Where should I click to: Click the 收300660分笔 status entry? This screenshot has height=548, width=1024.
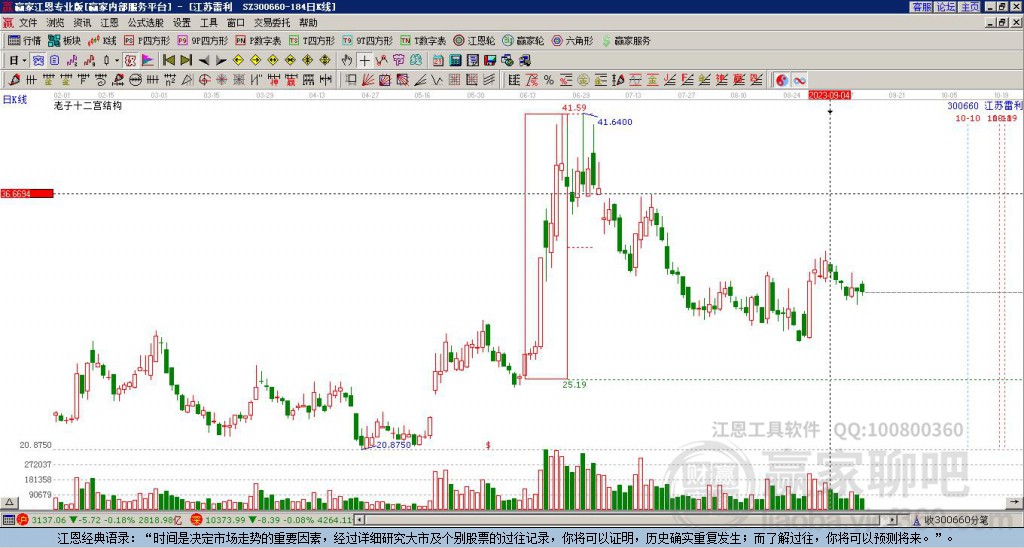tap(955, 520)
